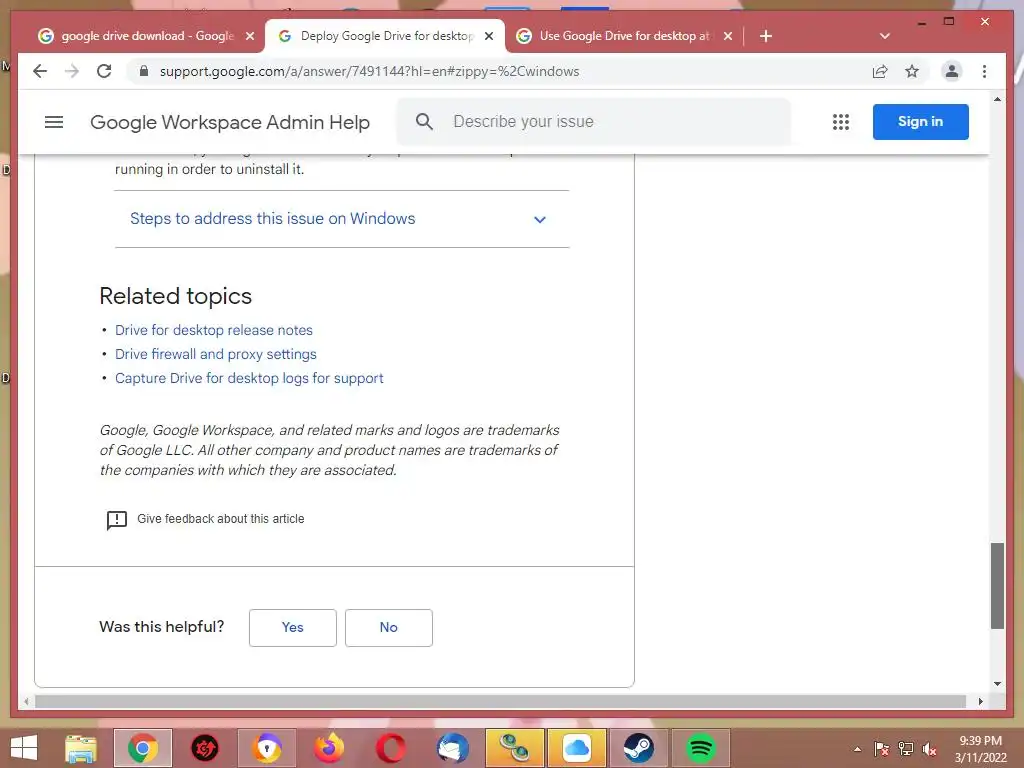Open Drive firewall and proxy settings
1024x768 pixels.
tap(216, 354)
